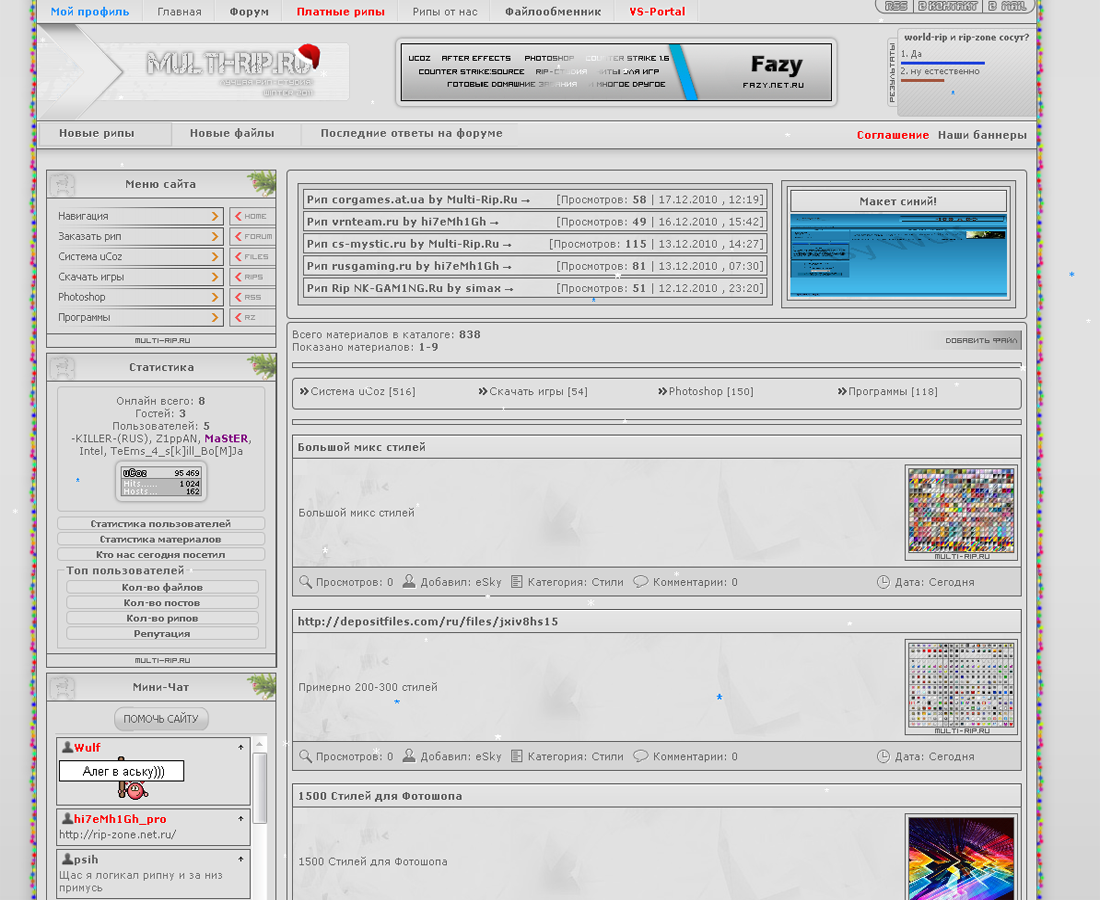Click the RIPS shortcut icon in the site menu
The image size is (1100, 900).
click(x=252, y=277)
